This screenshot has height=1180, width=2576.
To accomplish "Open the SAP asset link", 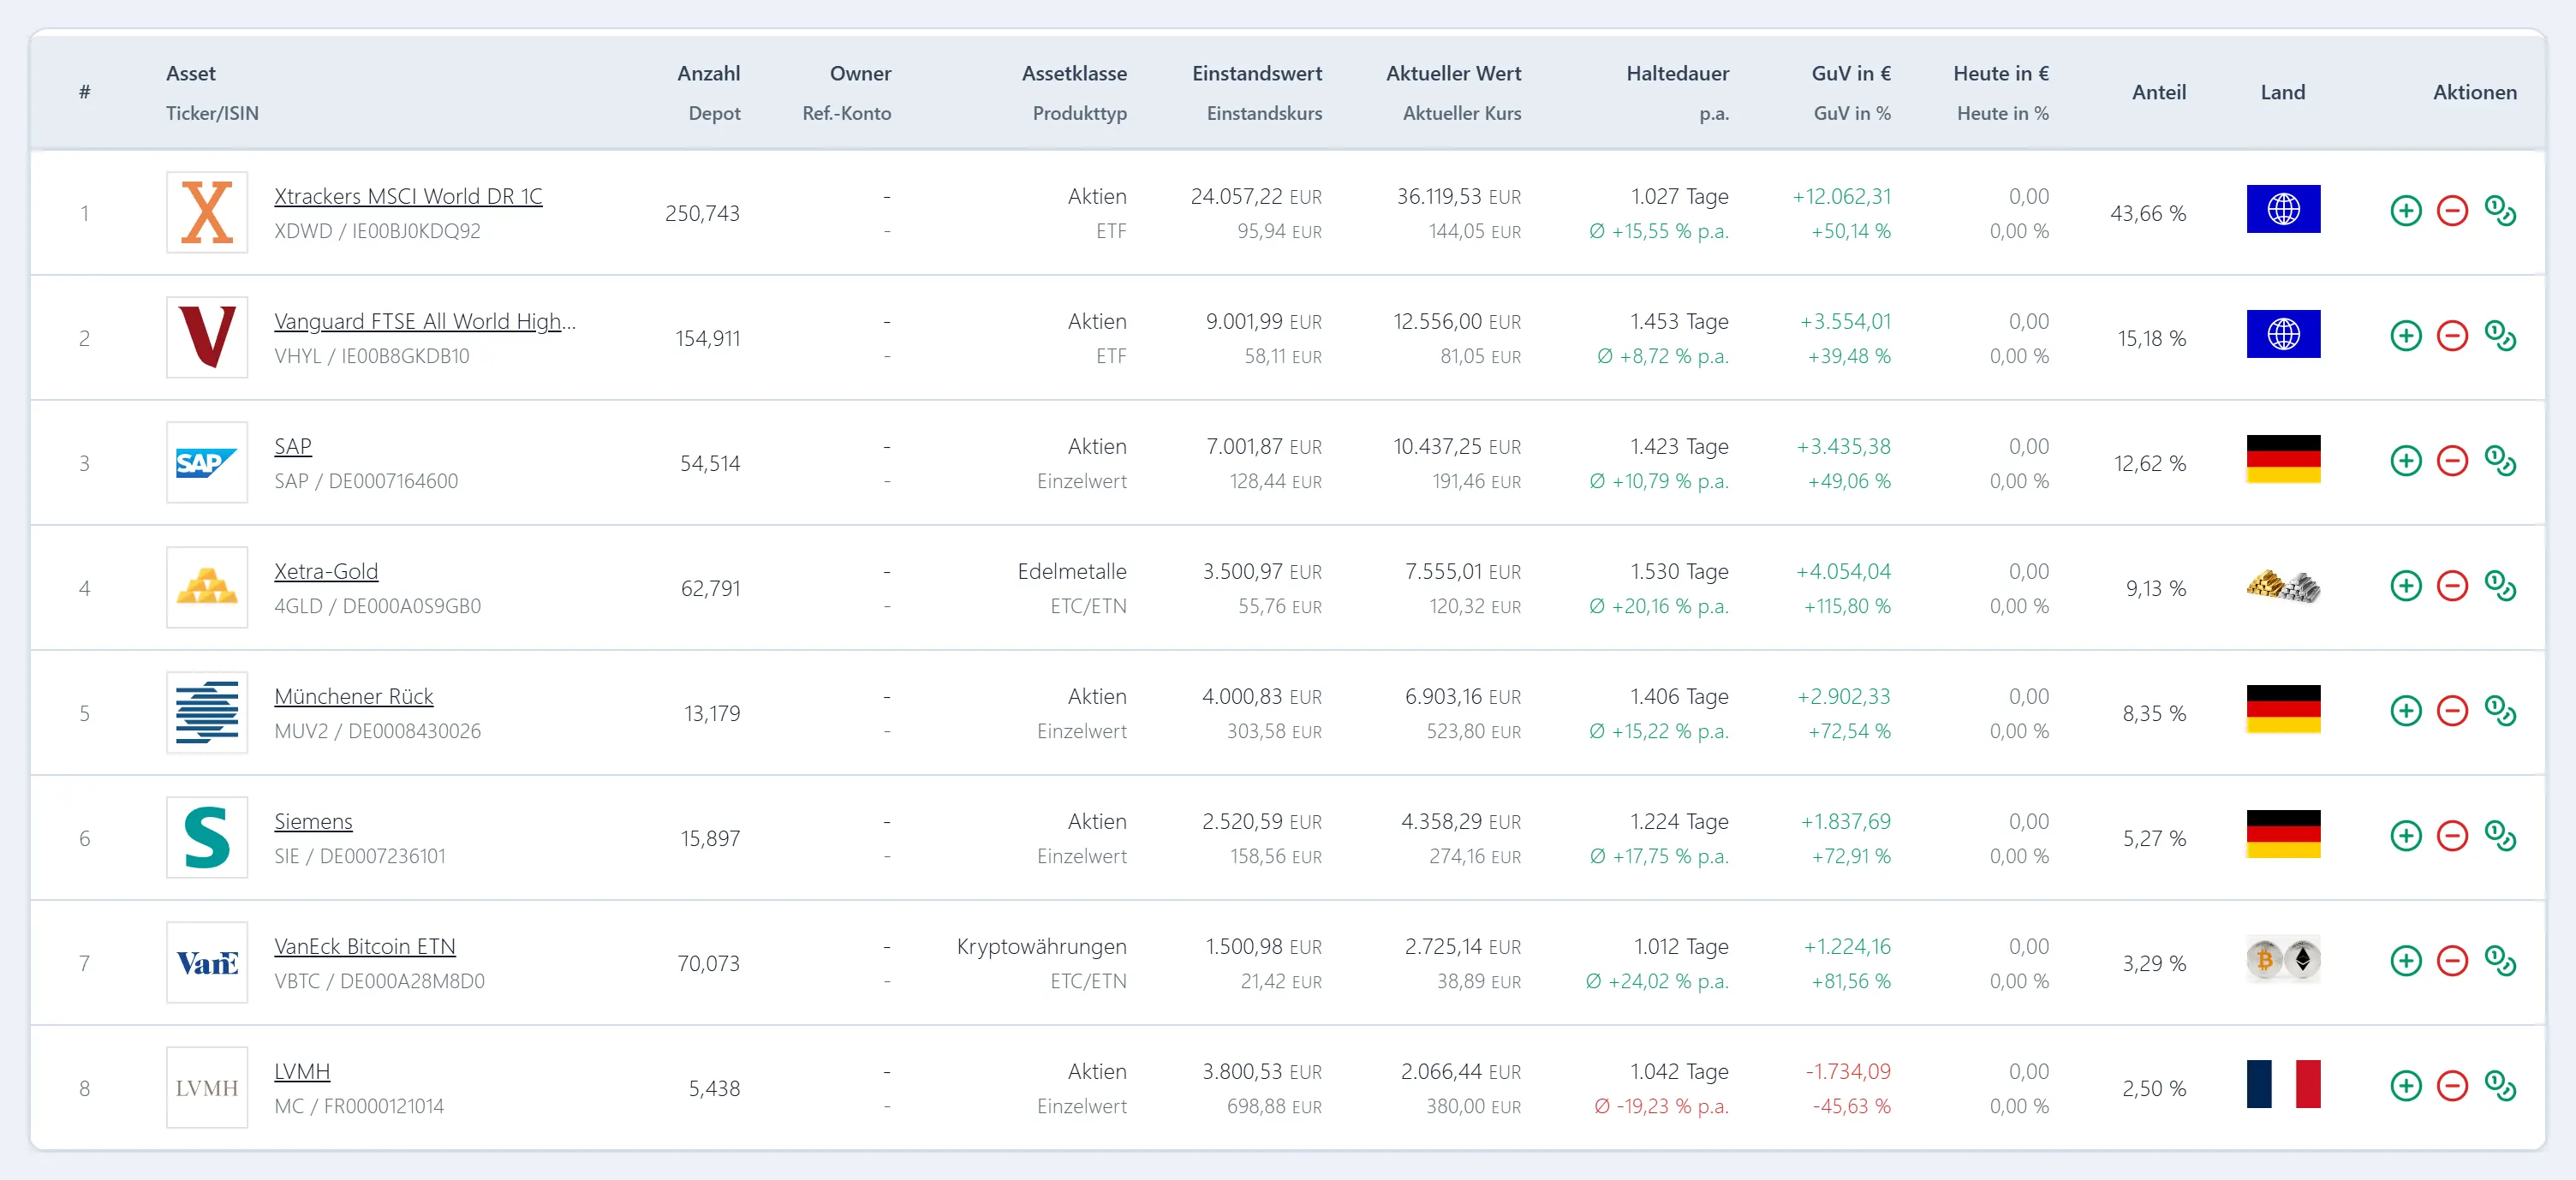I will coord(293,446).
